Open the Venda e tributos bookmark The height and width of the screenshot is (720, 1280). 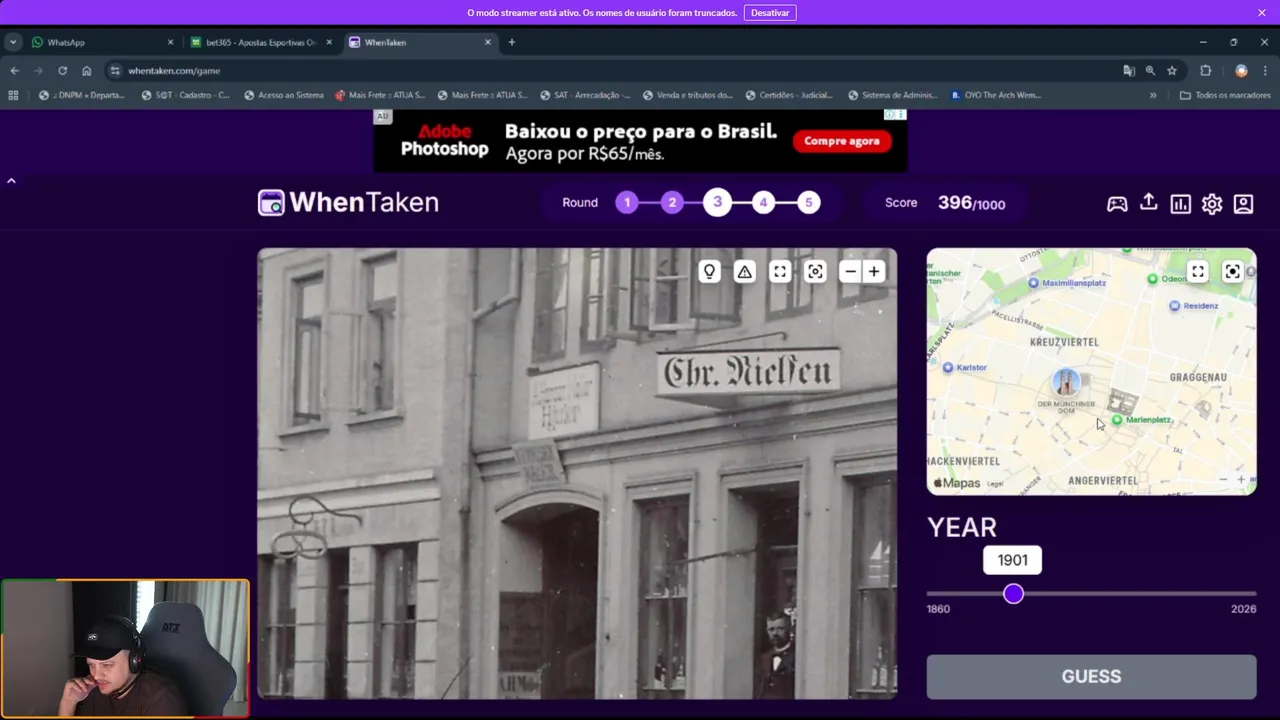(x=688, y=95)
